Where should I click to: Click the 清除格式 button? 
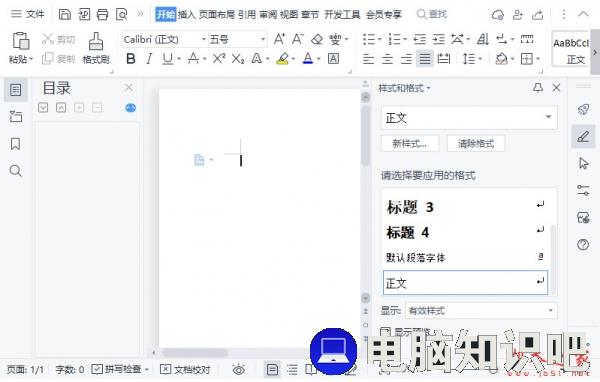pos(476,144)
